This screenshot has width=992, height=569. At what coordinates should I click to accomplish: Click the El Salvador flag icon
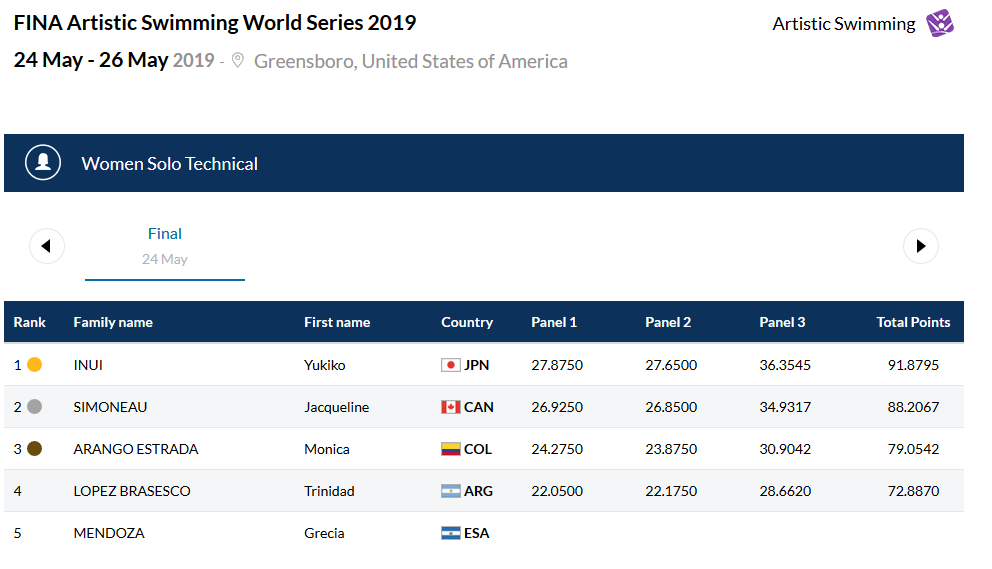[451, 533]
